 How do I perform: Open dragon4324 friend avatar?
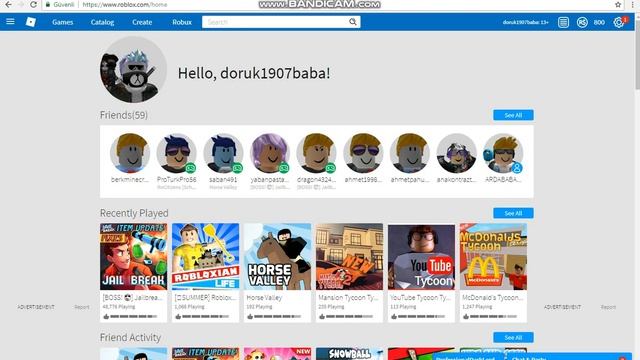(x=316, y=153)
